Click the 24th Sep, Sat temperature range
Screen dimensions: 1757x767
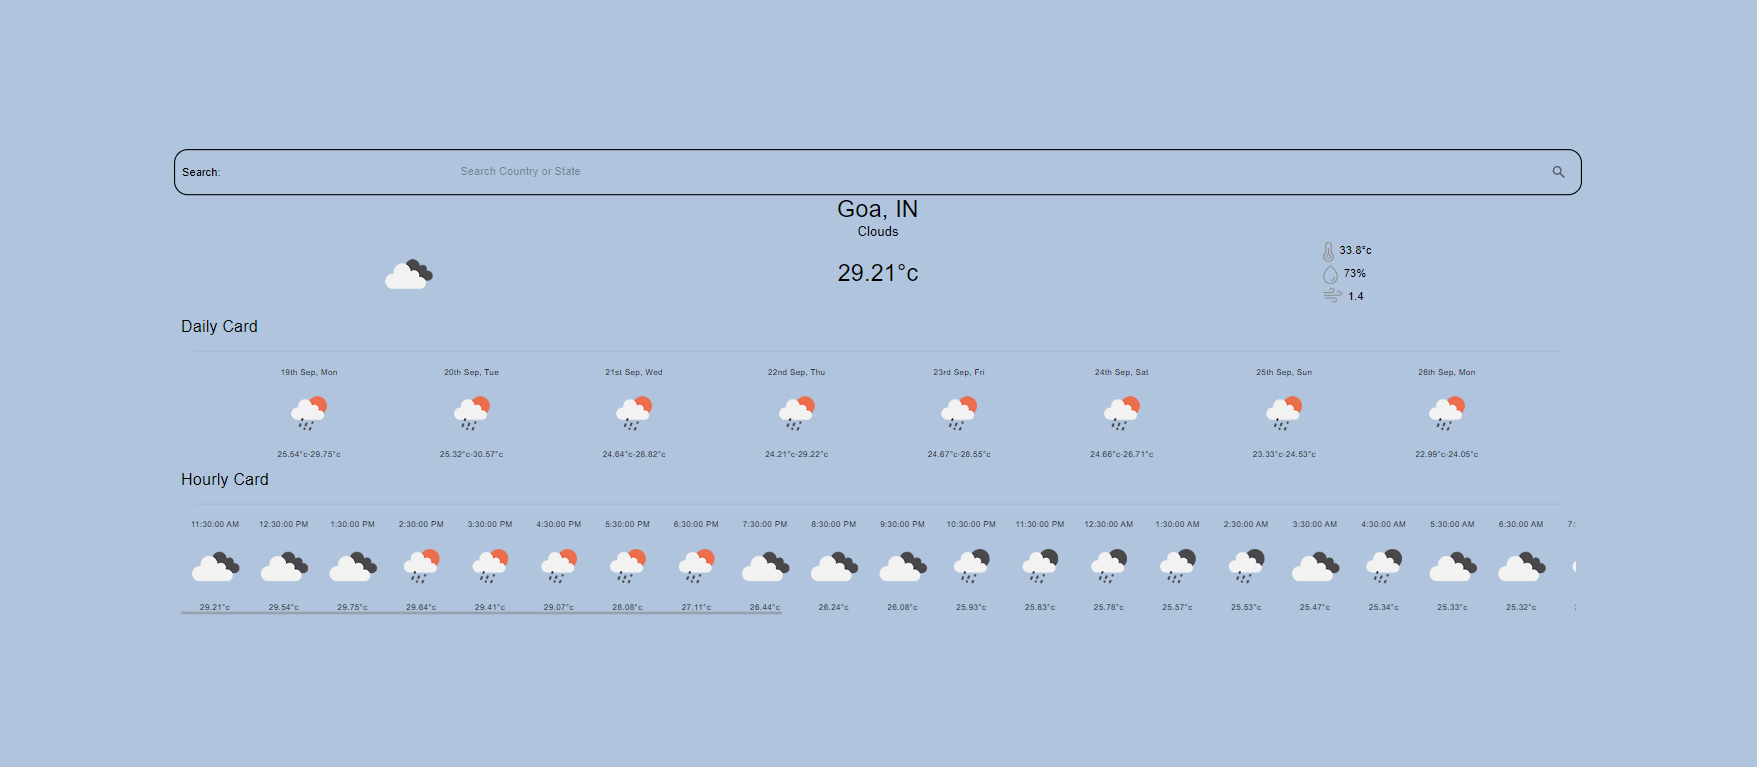[x=1121, y=454]
